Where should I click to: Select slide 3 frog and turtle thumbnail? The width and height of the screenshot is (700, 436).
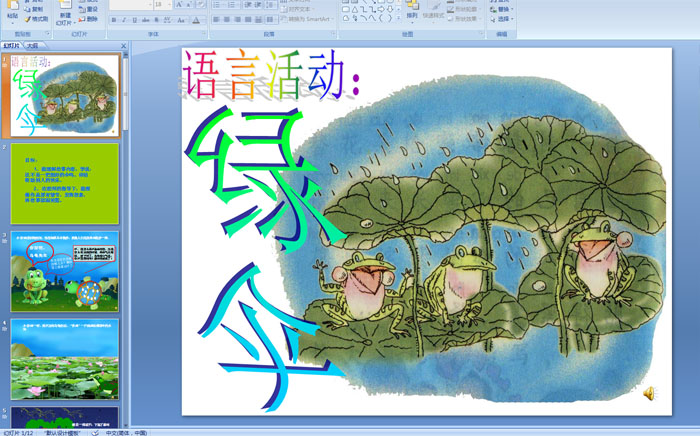[65, 271]
